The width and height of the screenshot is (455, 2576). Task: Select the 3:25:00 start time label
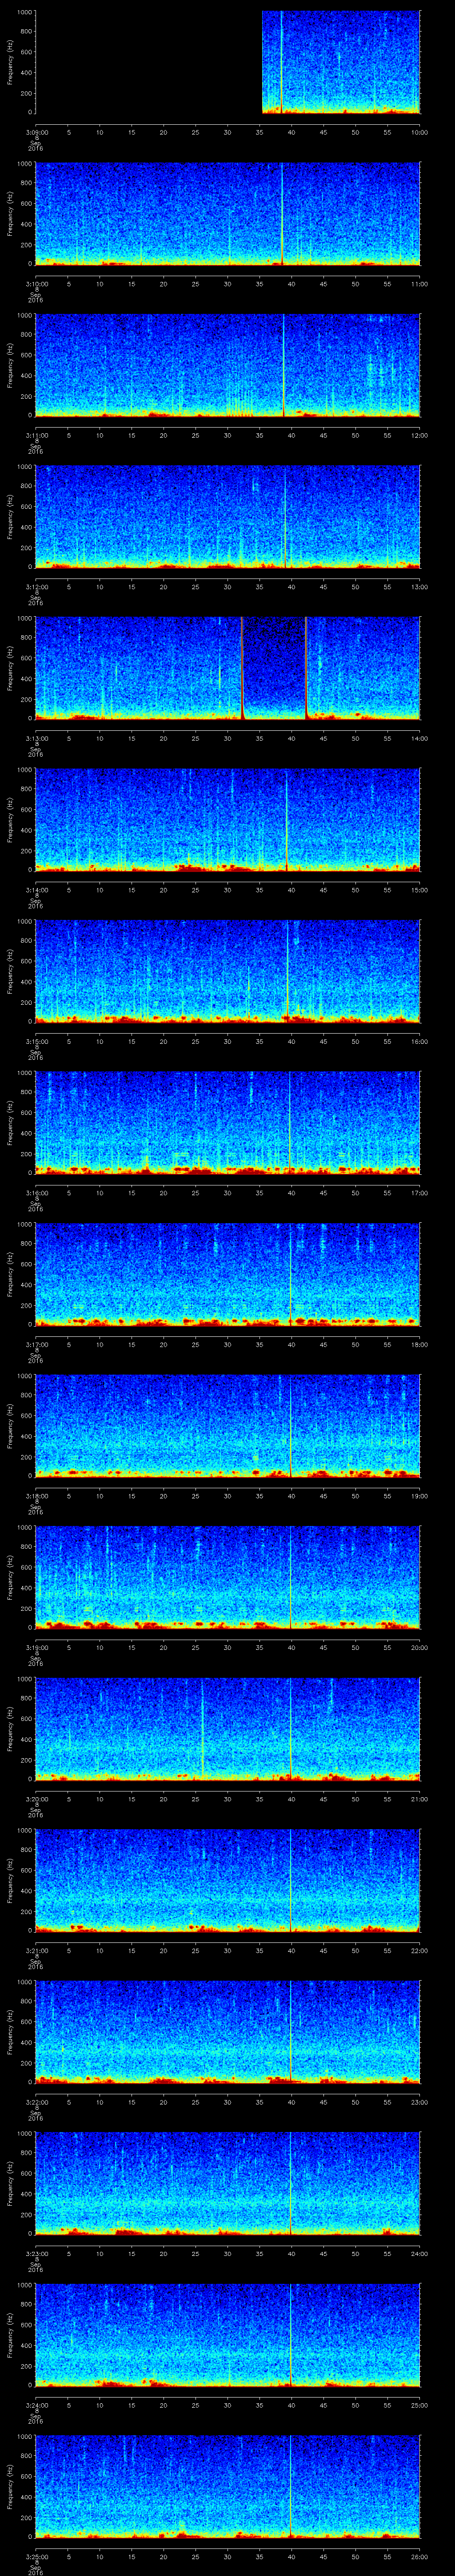click(x=36, y=2557)
